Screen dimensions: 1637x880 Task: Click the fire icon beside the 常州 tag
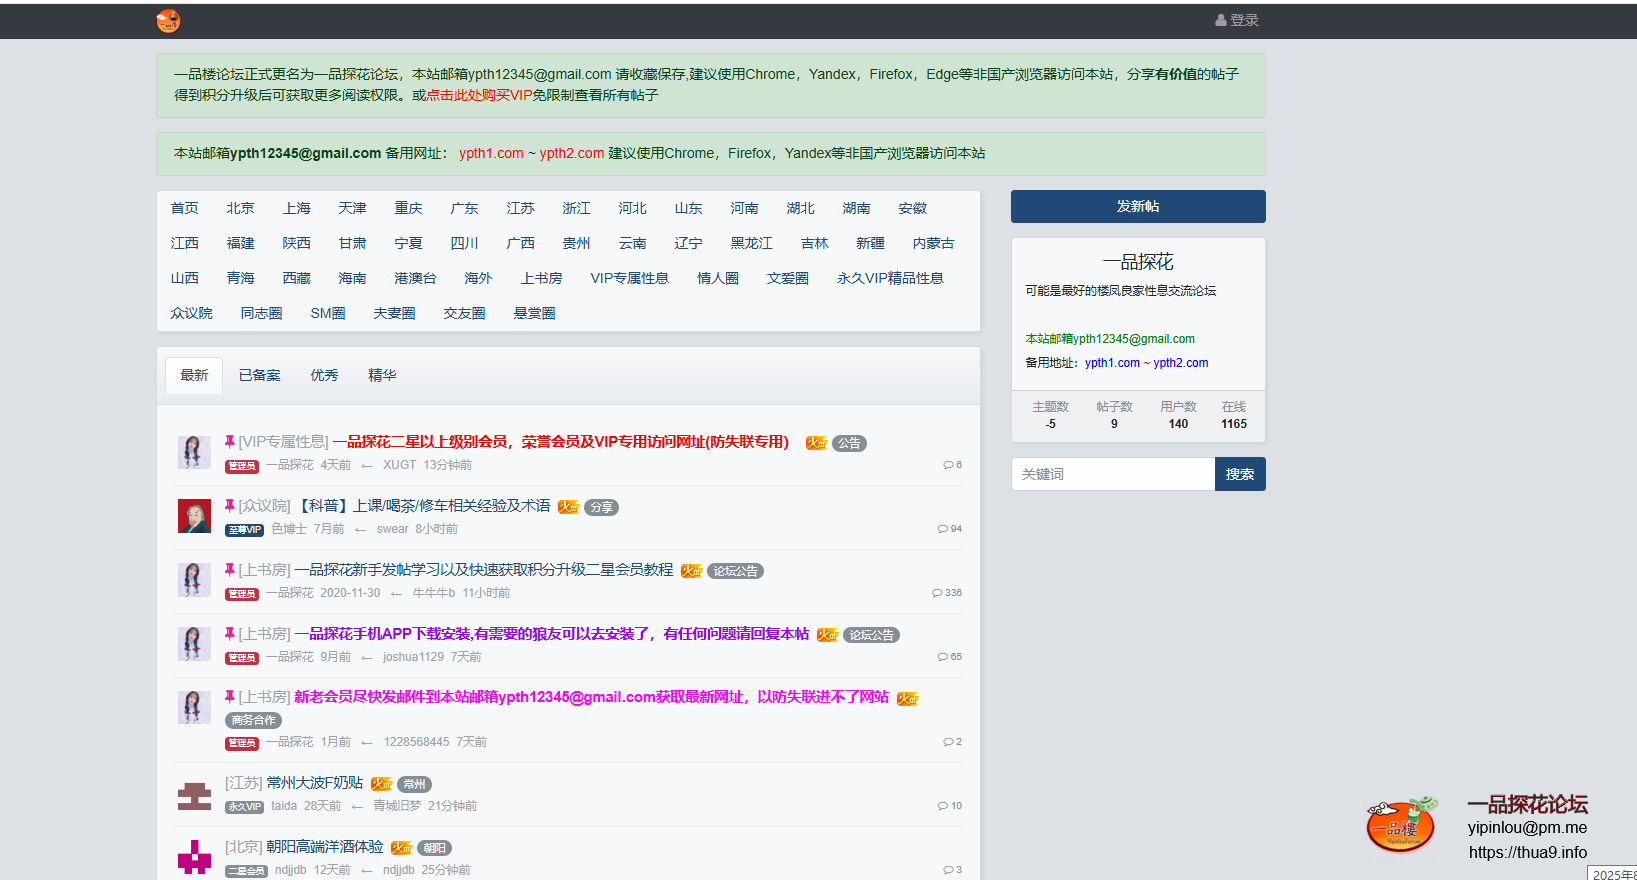pyautogui.click(x=382, y=784)
